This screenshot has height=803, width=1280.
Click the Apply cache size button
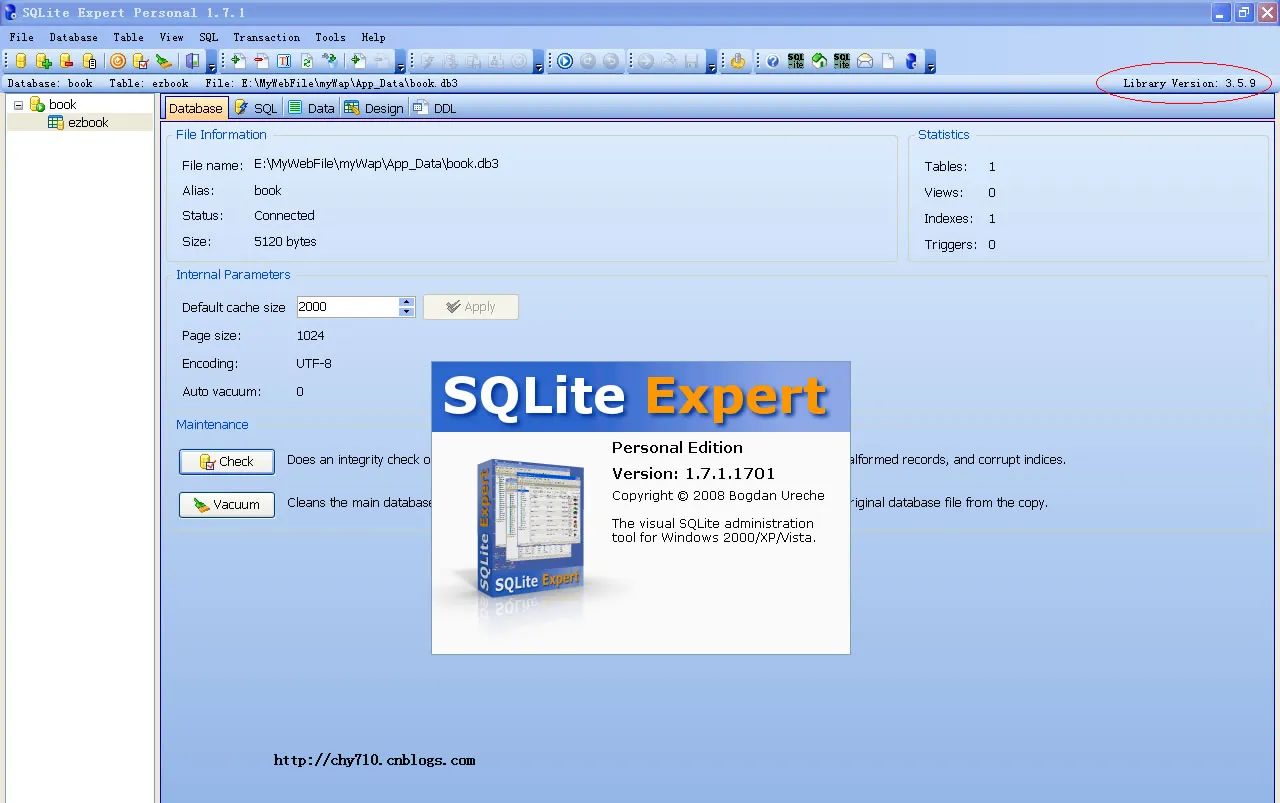coord(471,307)
